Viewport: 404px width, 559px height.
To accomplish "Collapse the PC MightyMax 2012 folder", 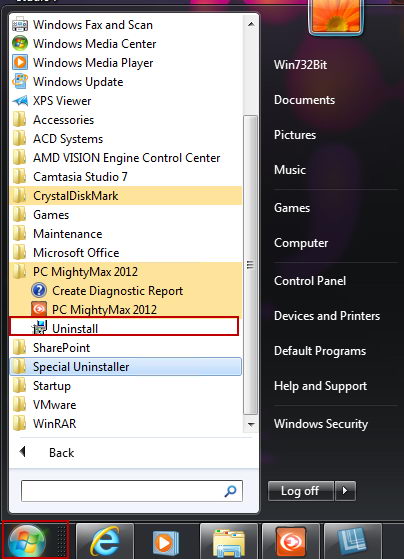I will coord(126,272).
